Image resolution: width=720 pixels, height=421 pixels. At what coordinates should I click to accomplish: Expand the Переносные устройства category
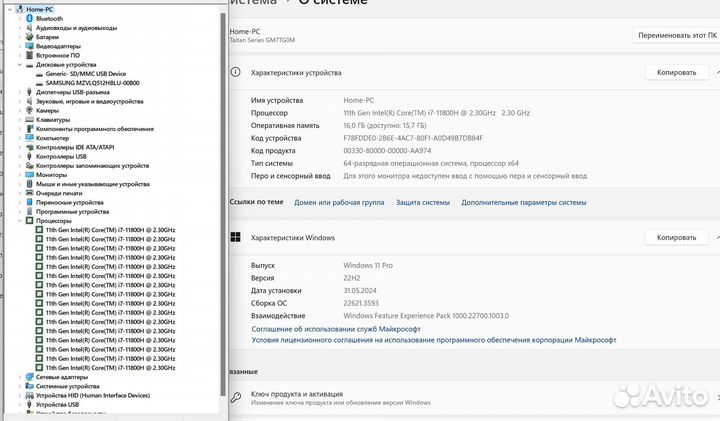click(19, 202)
